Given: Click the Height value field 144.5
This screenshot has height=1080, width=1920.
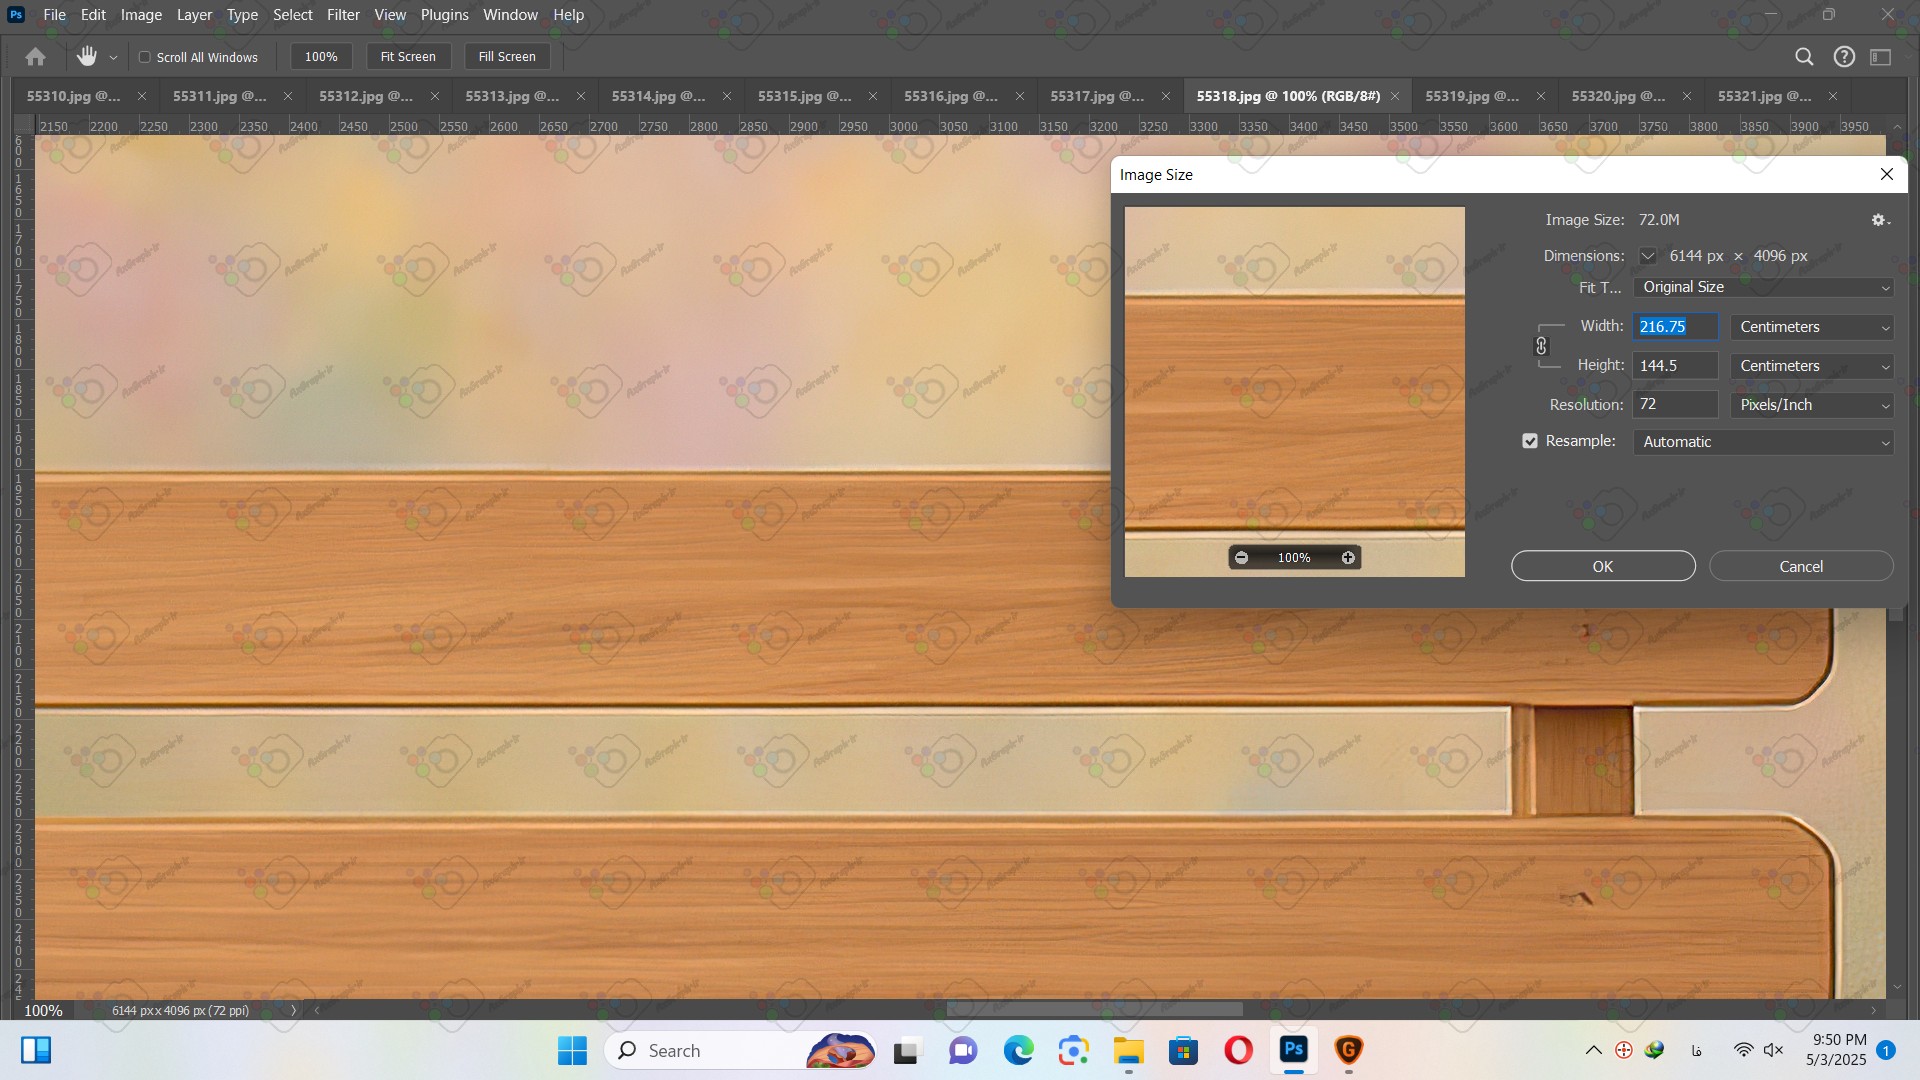Looking at the screenshot, I should pyautogui.click(x=1676, y=366).
